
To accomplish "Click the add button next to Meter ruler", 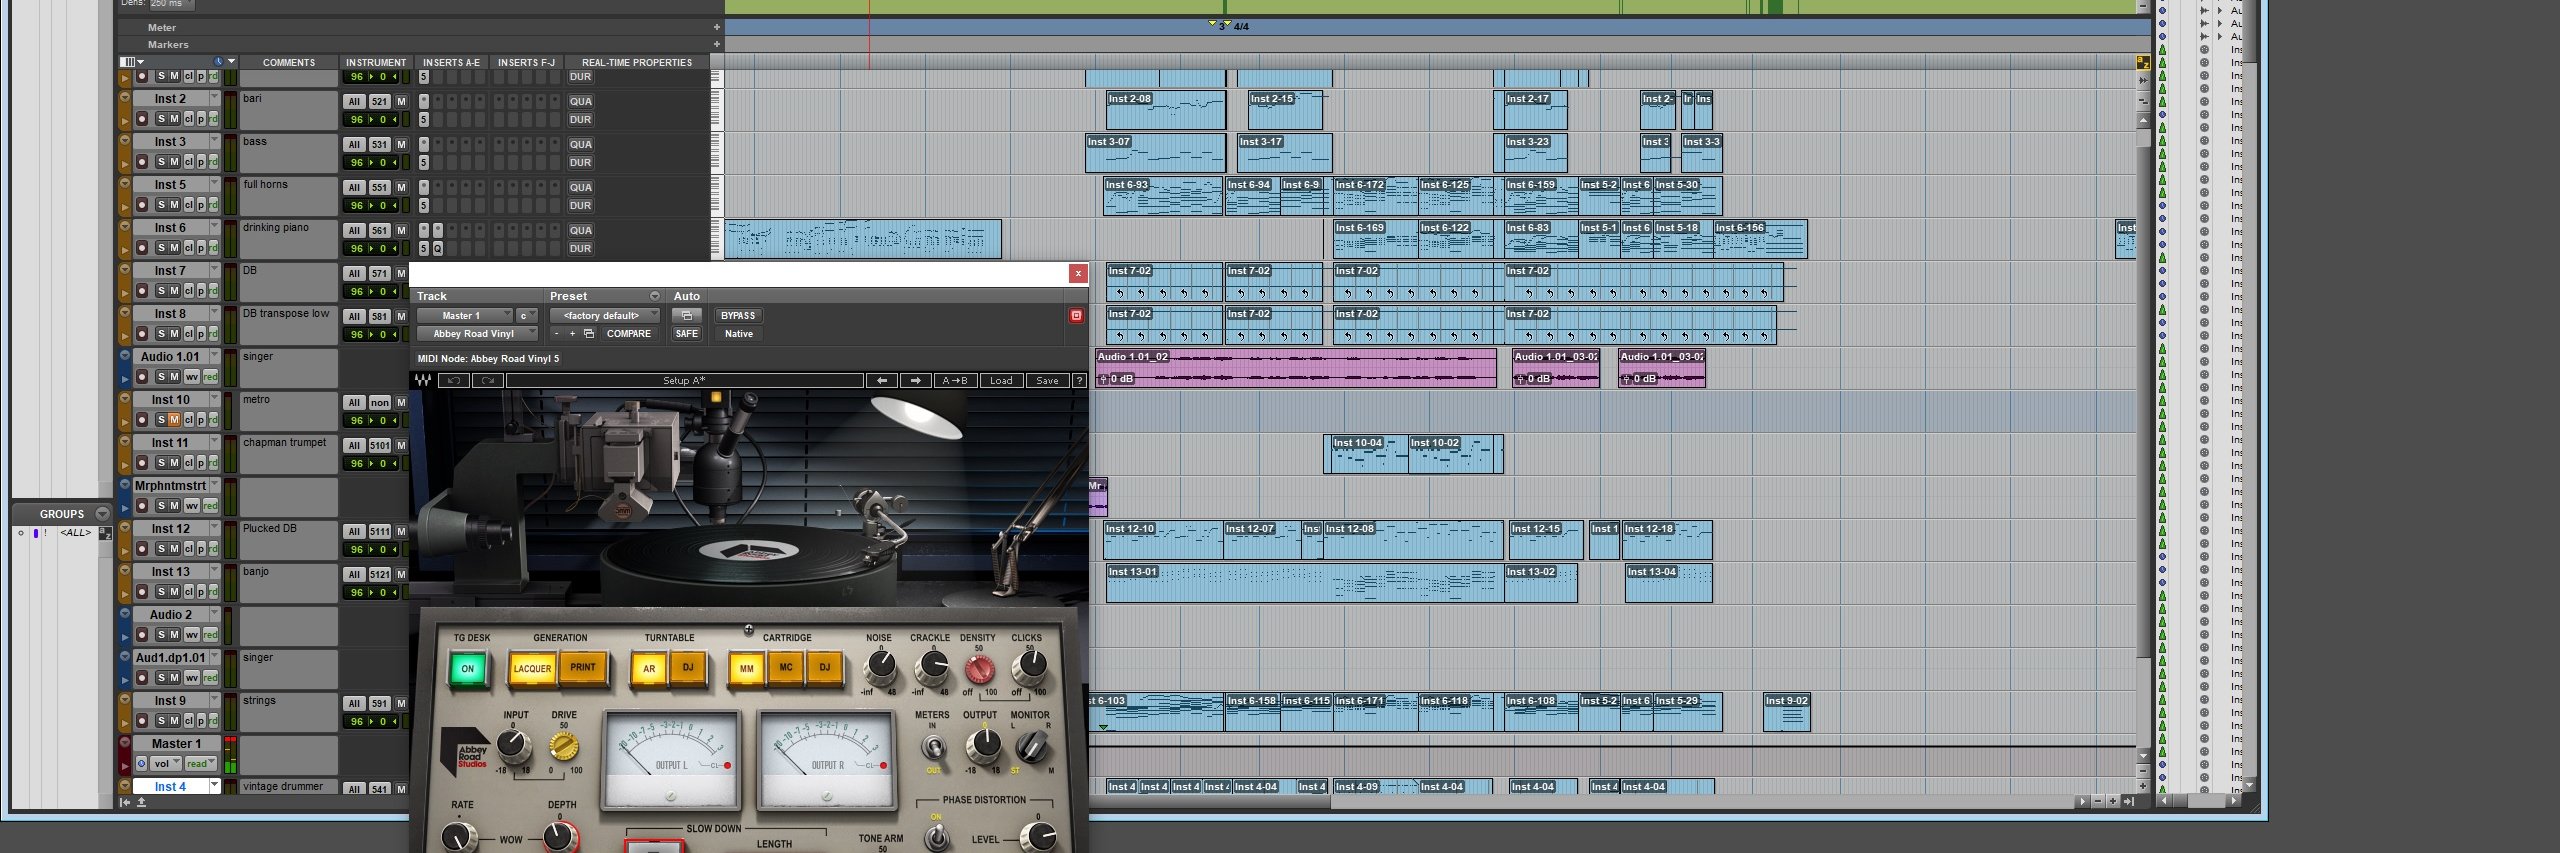I will [716, 28].
